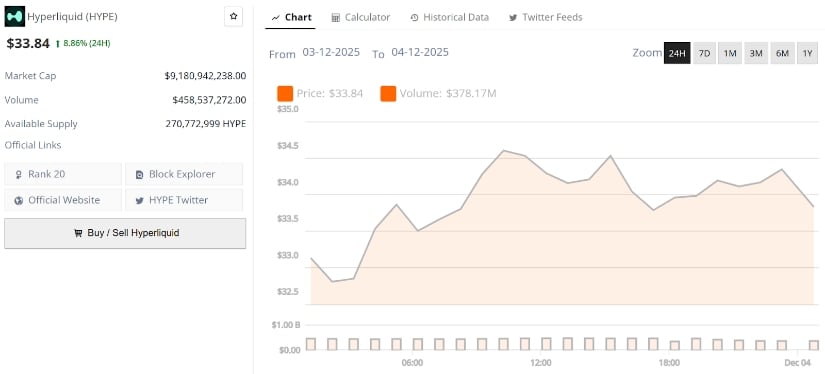The width and height of the screenshot is (825, 374).
Task: Click the market cap value $9,180,942,238.00
Action: point(205,76)
